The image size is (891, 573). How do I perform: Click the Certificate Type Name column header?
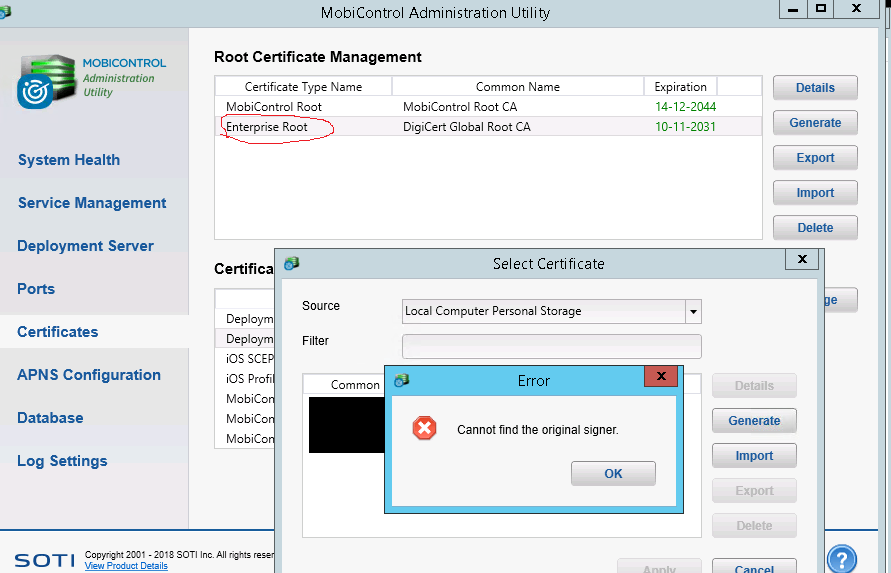coord(303,86)
